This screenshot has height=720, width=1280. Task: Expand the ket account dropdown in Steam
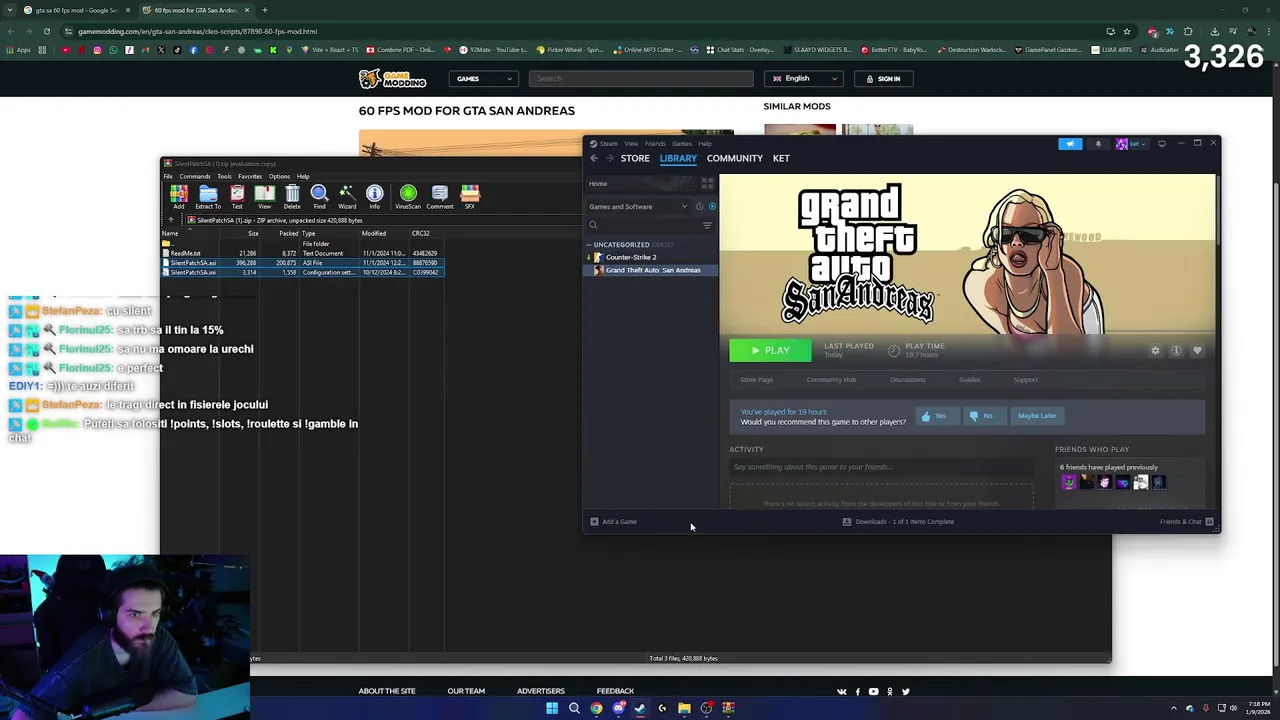pyautogui.click(x=1133, y=144)
